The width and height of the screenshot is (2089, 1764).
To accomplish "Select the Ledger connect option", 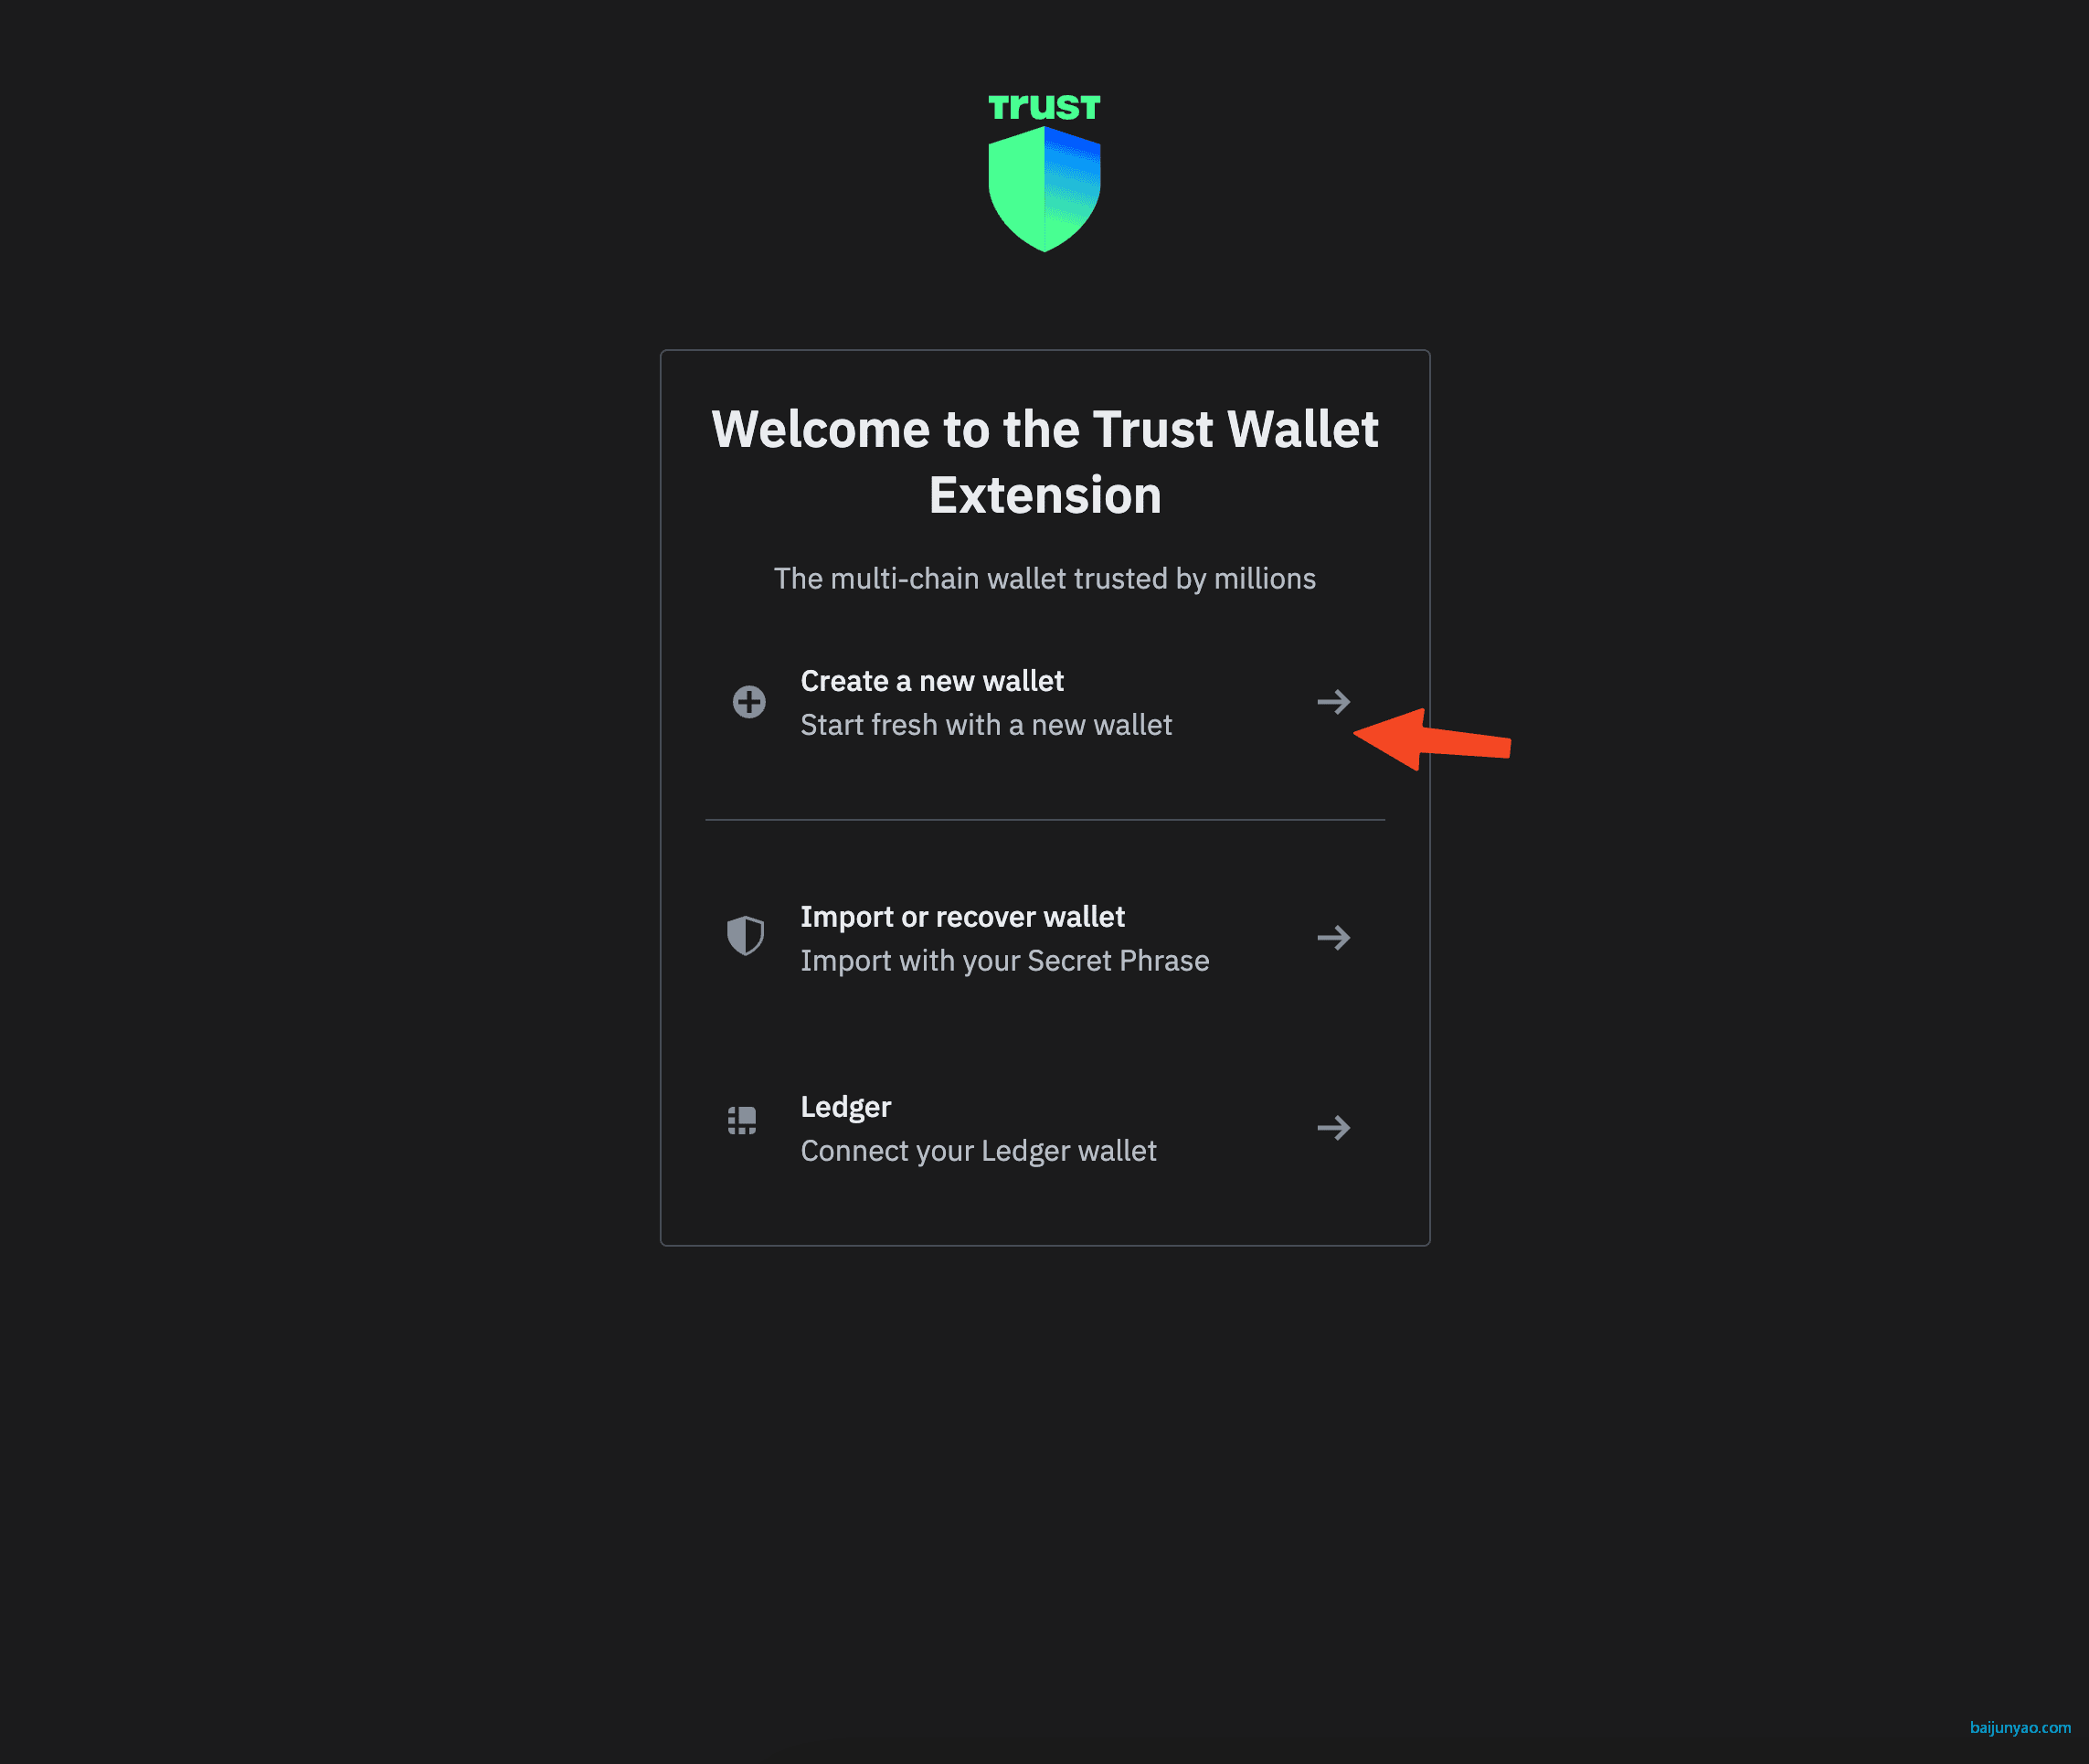I will pos(1044,1127).
